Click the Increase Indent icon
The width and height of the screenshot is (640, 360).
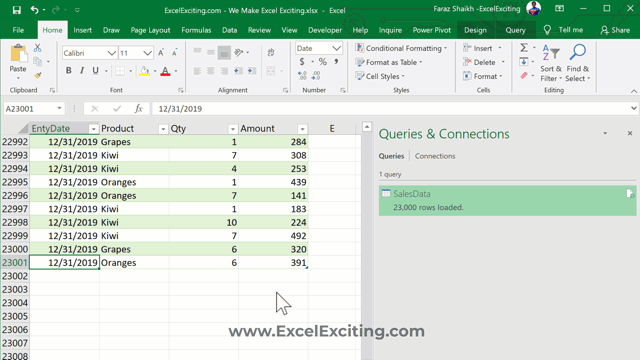click(252, 71)
